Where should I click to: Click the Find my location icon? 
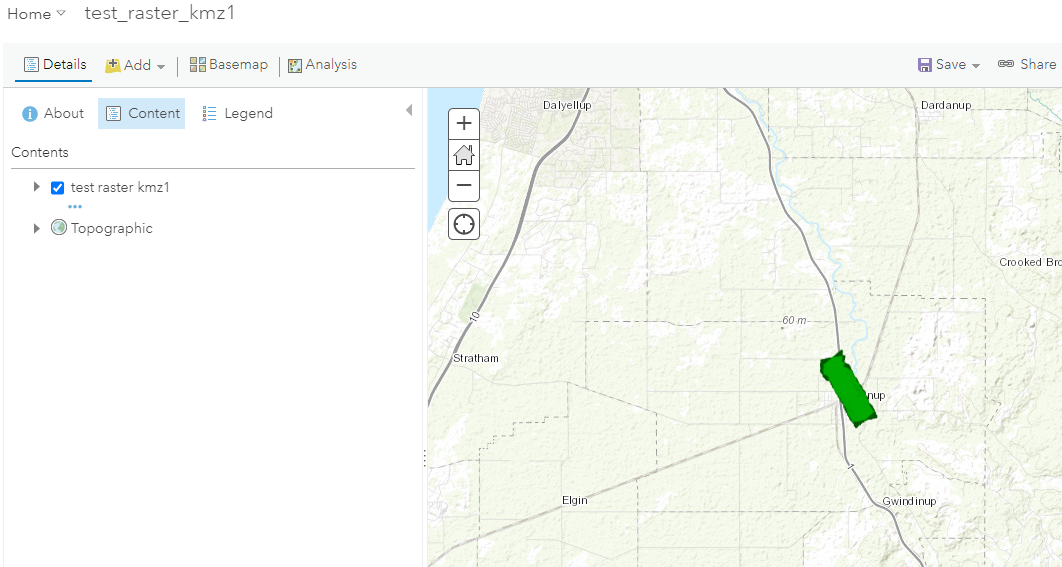pyautogui.click(x=464, y=224)
